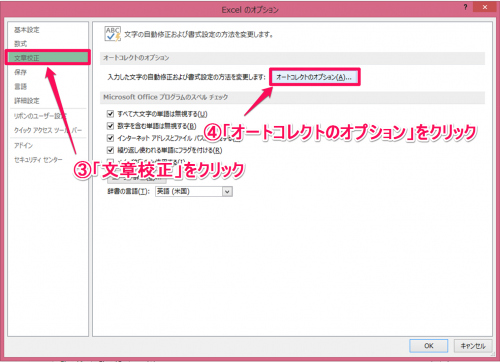Click the キャンセル button
This screenshot has width=500, height=362.
coord(473,346)
